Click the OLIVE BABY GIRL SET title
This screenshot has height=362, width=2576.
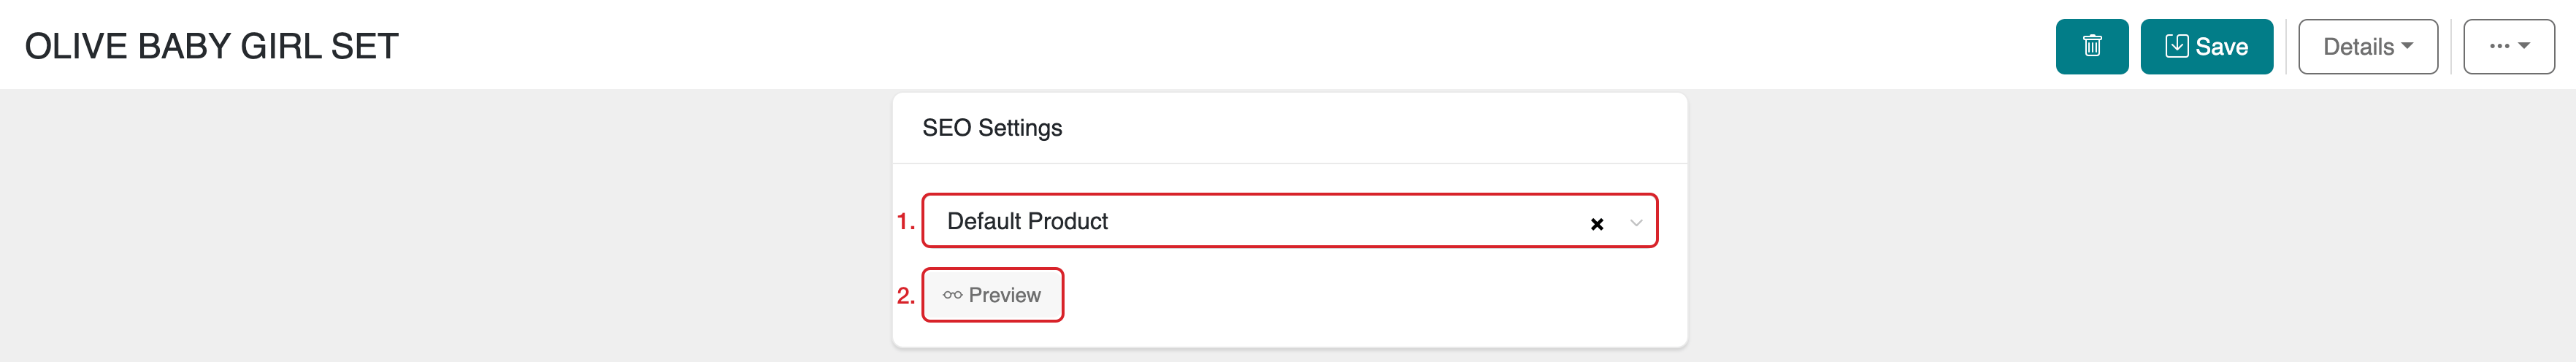[212, 46]
